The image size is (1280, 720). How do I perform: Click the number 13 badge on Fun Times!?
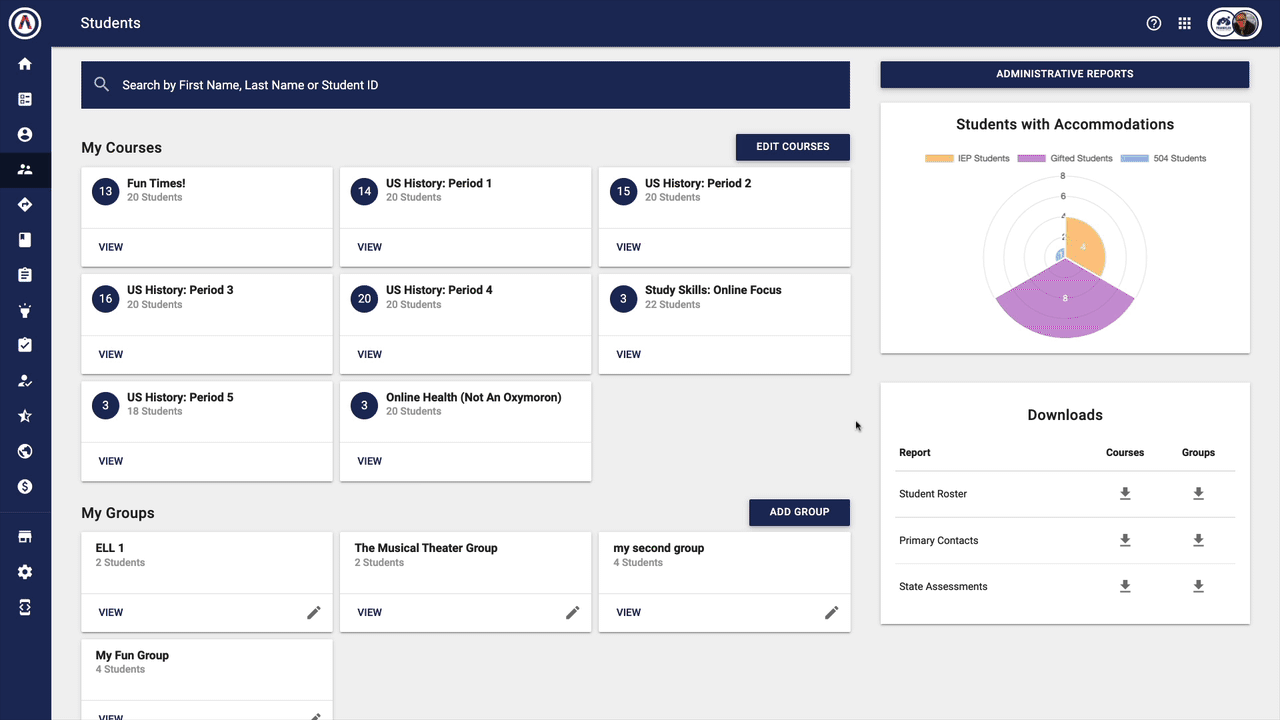coord(106,191)
